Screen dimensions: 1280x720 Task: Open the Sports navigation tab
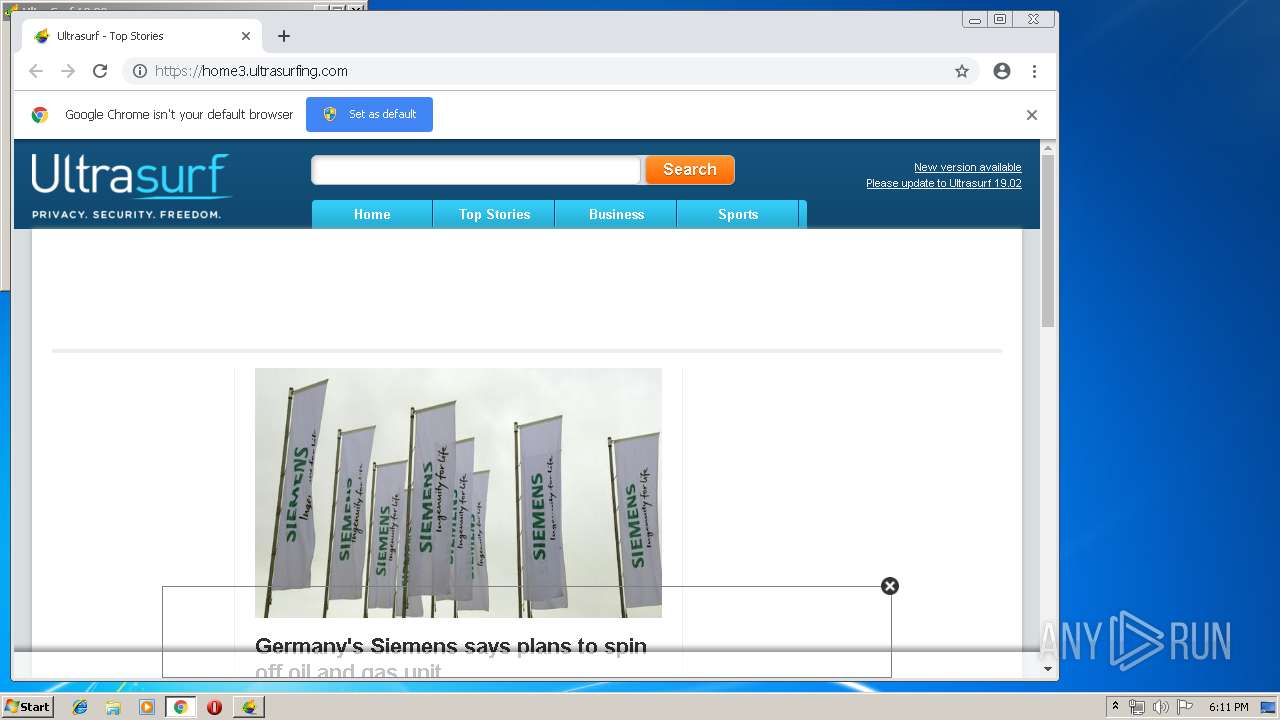click(738, 214)
